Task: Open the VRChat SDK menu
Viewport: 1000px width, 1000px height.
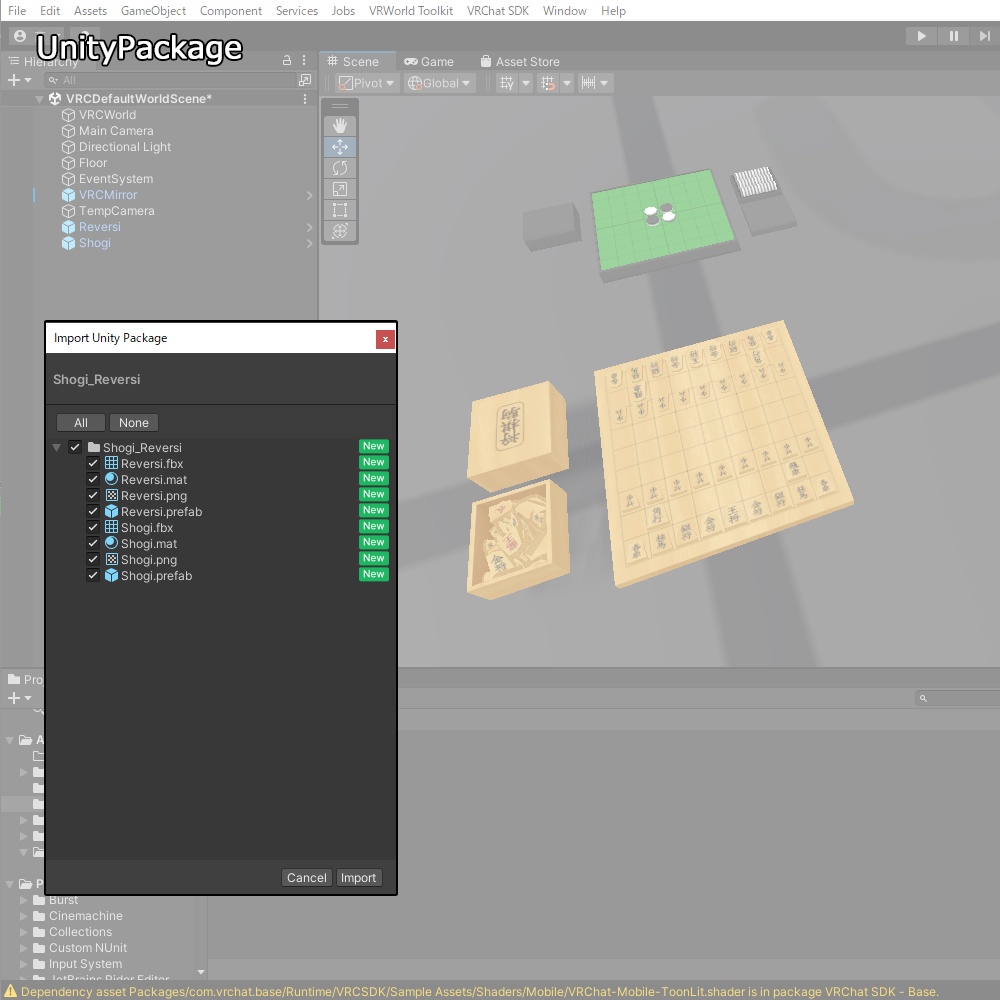Action: click(497, 11)
